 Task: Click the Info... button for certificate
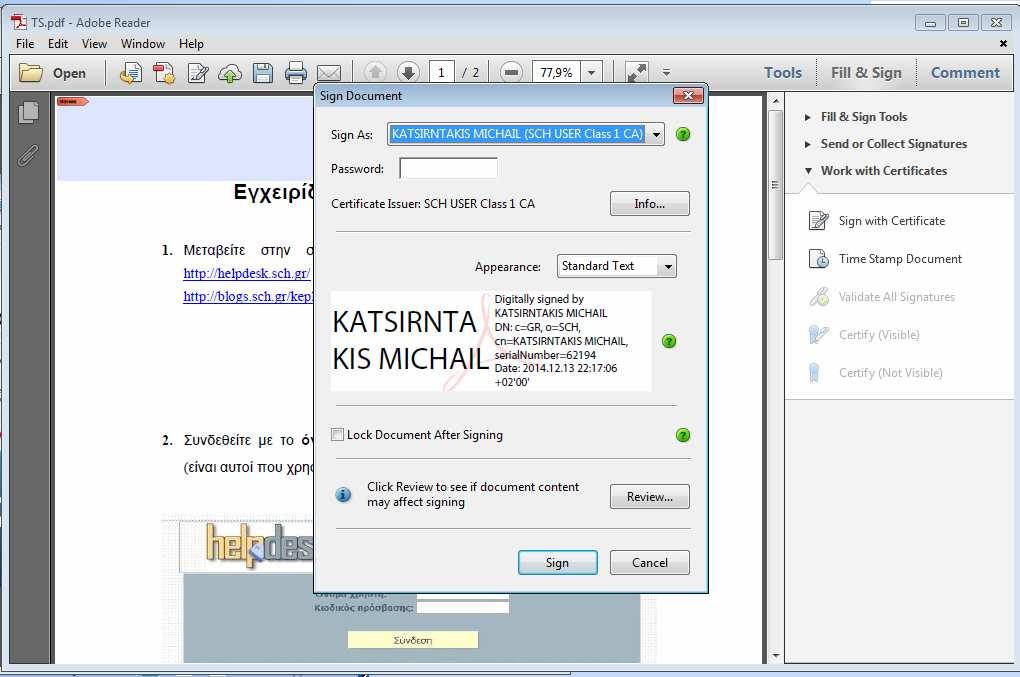point(649,204)
